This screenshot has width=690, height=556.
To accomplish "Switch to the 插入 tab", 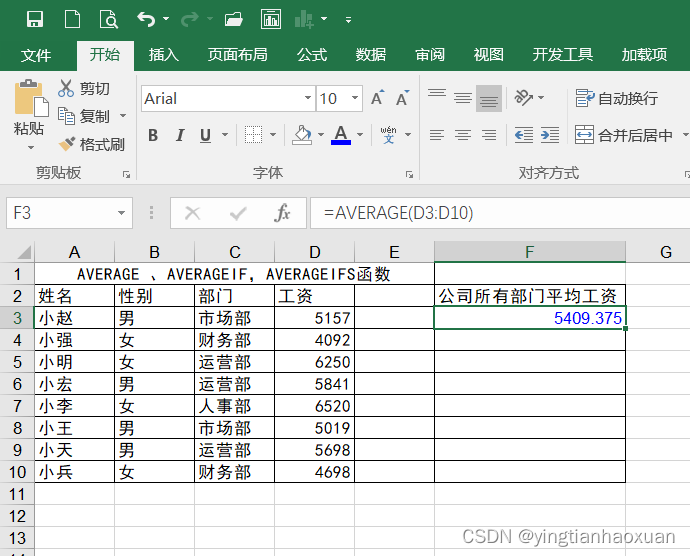I will [163, 55].
